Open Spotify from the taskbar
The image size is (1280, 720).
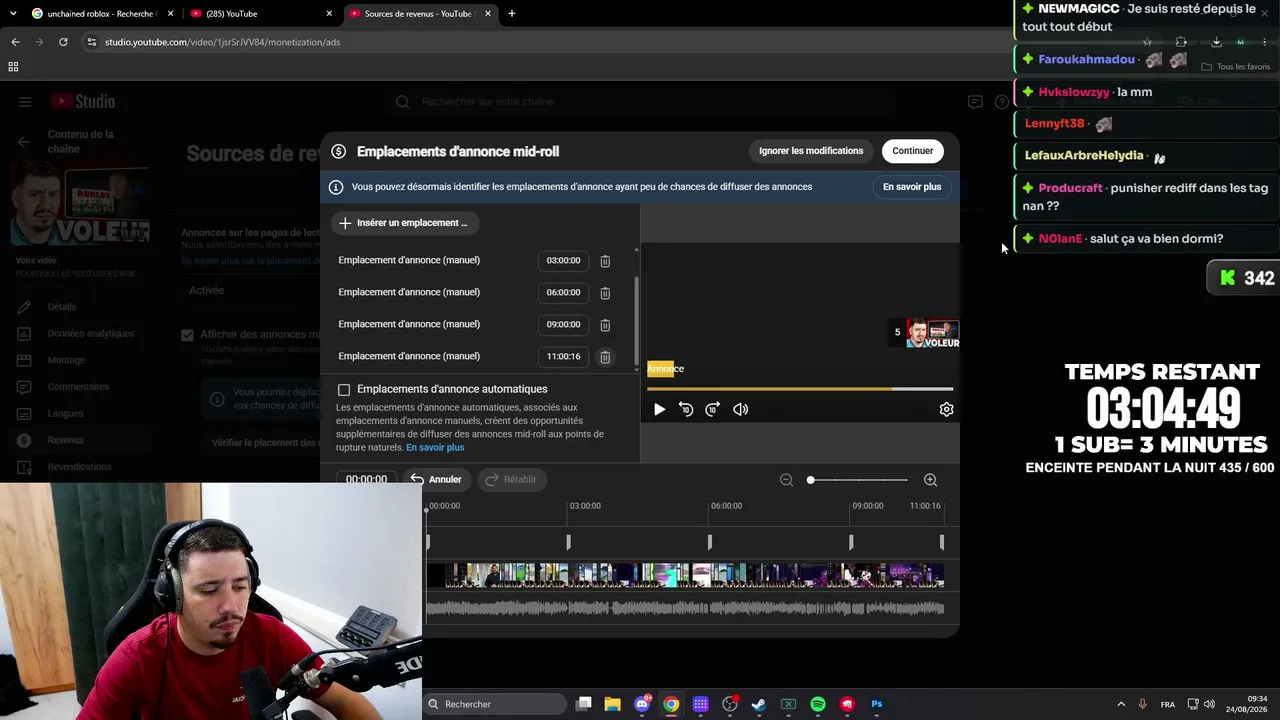coord(818,704)
